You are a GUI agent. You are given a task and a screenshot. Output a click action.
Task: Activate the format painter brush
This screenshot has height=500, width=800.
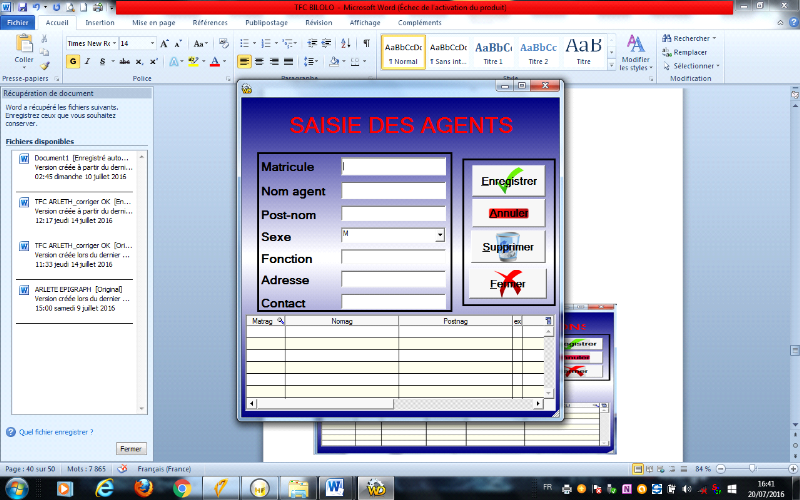(44, 65)
